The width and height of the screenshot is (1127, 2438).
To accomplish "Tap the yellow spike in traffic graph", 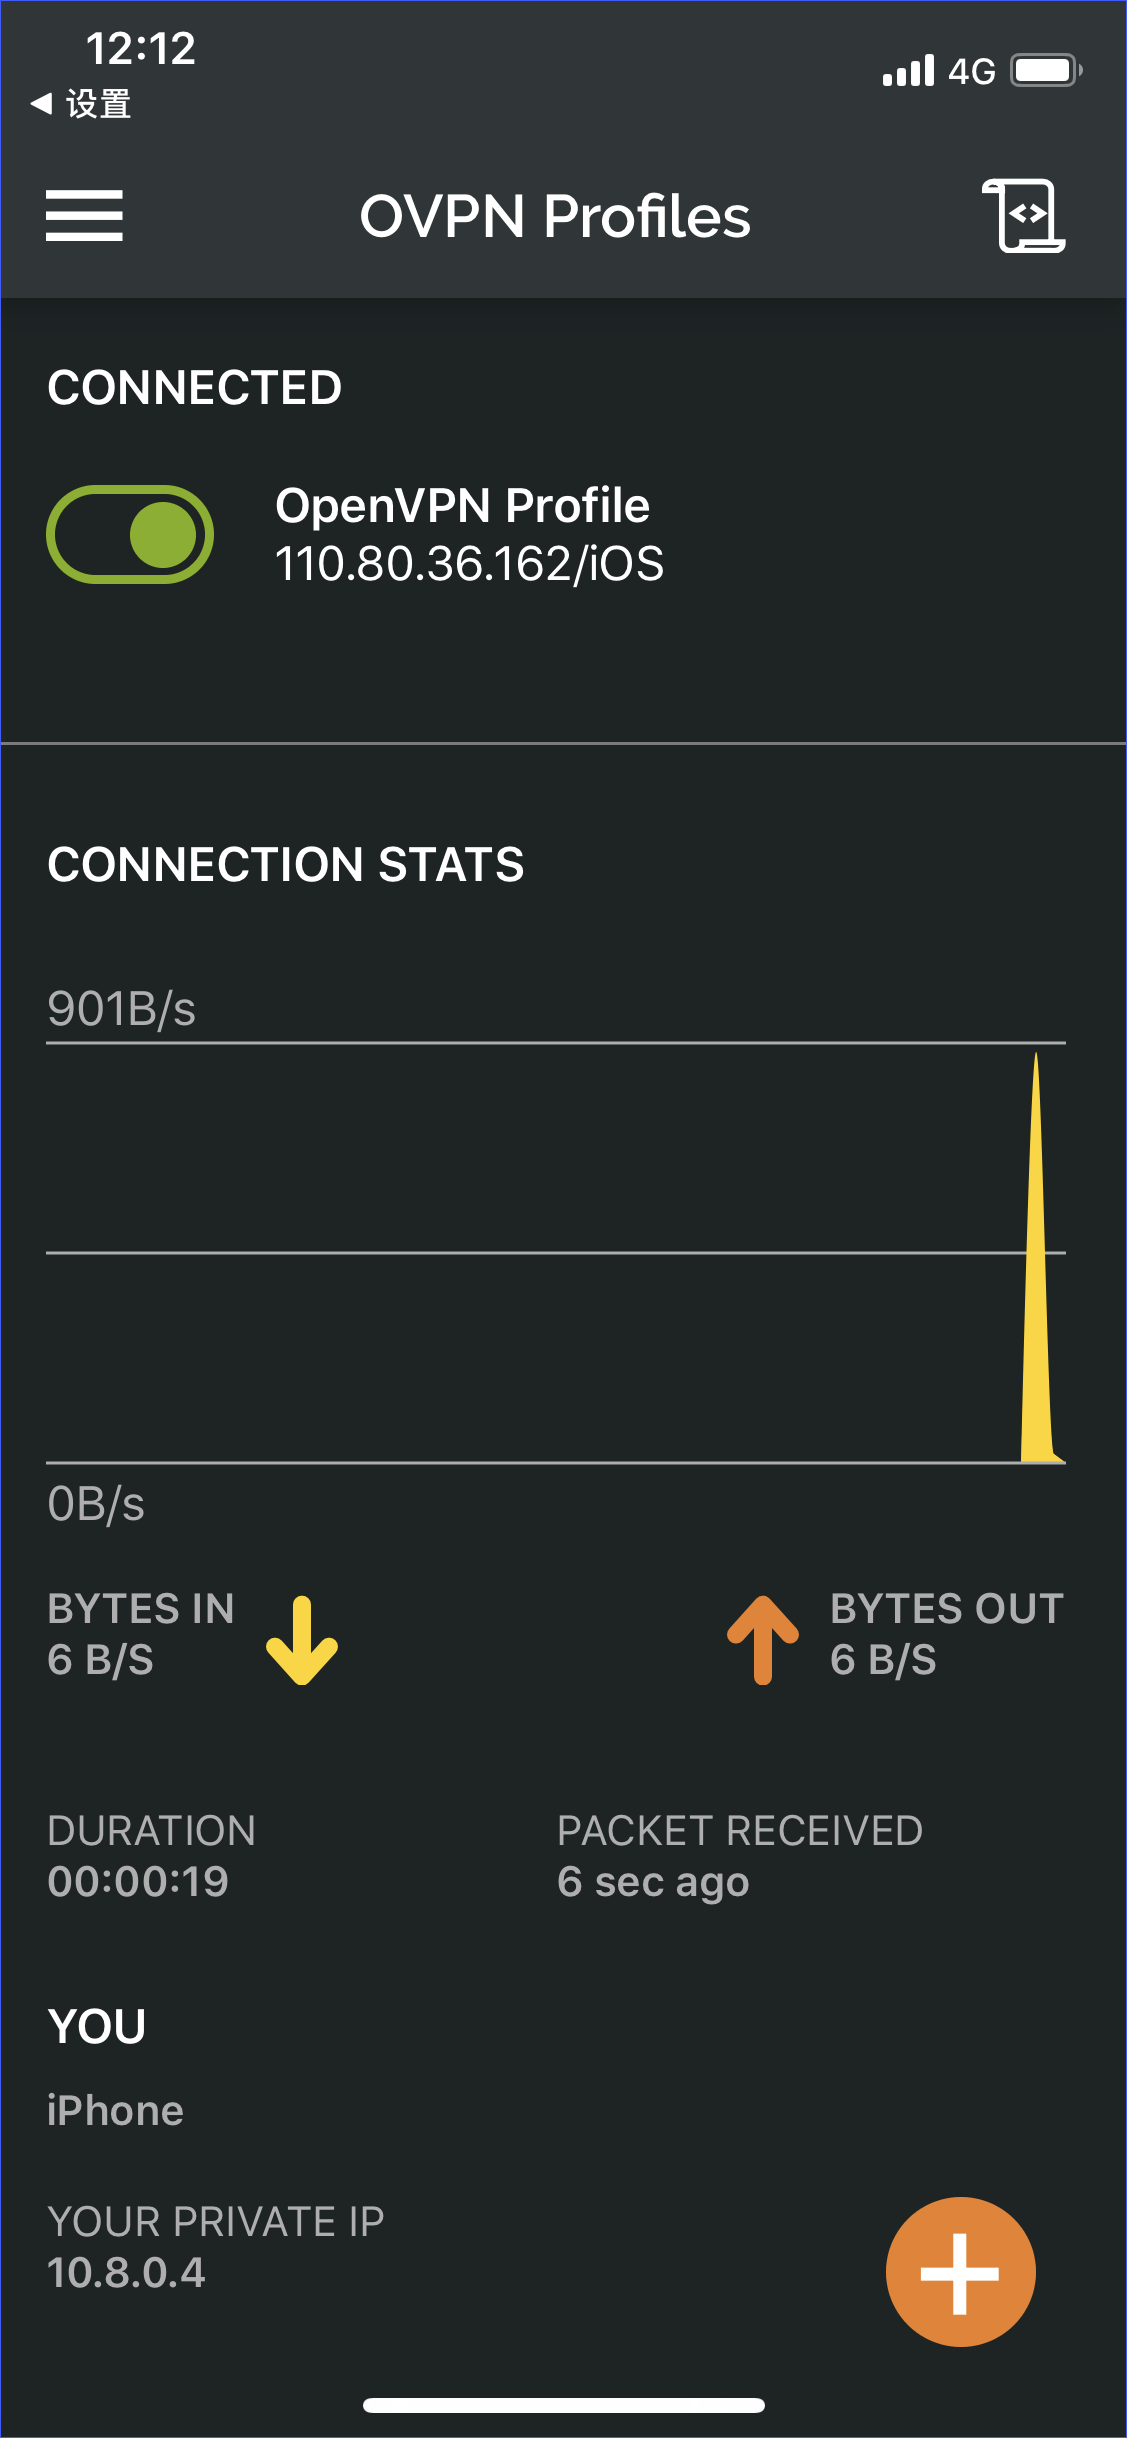I will click(x=1037, y=1300).
